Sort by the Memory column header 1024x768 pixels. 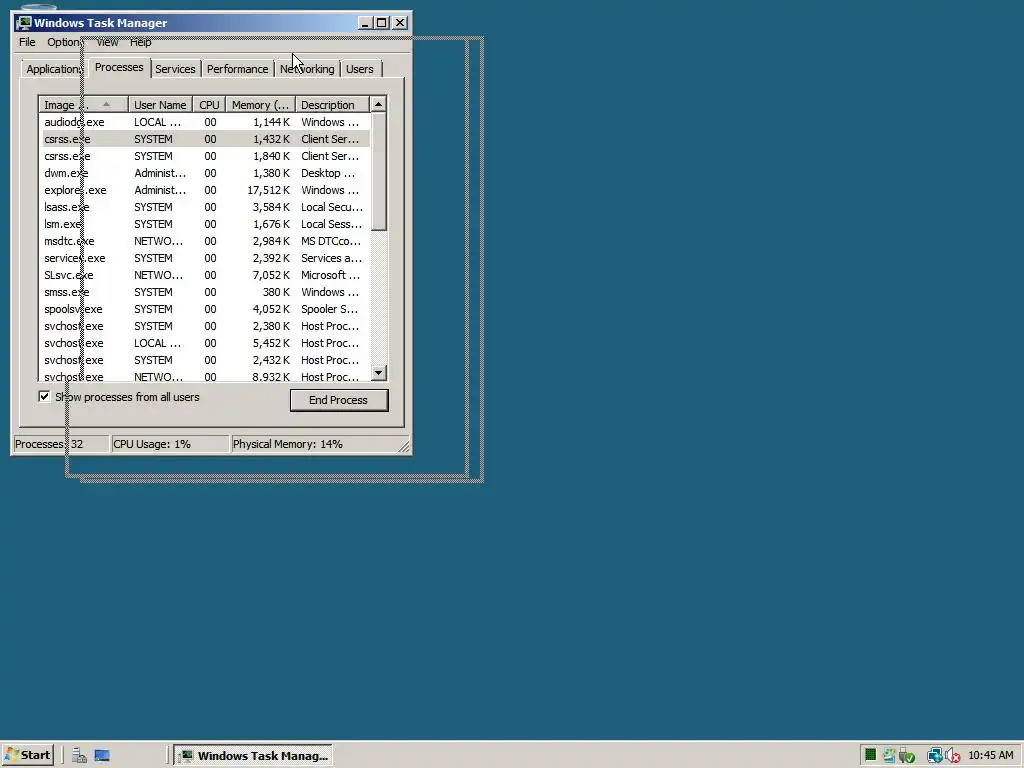coord(261,104)
